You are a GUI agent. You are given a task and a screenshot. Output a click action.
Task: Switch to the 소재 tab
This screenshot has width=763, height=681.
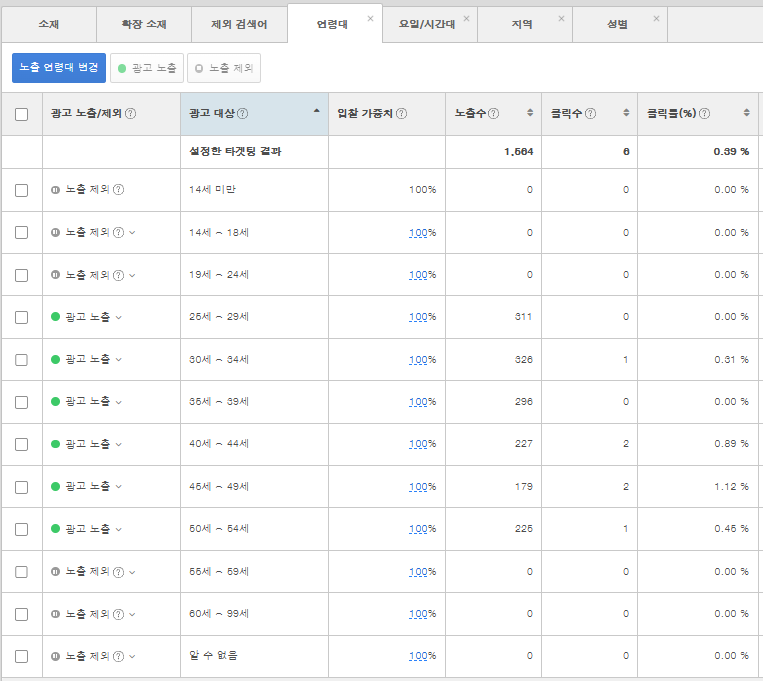pos(49,24)
